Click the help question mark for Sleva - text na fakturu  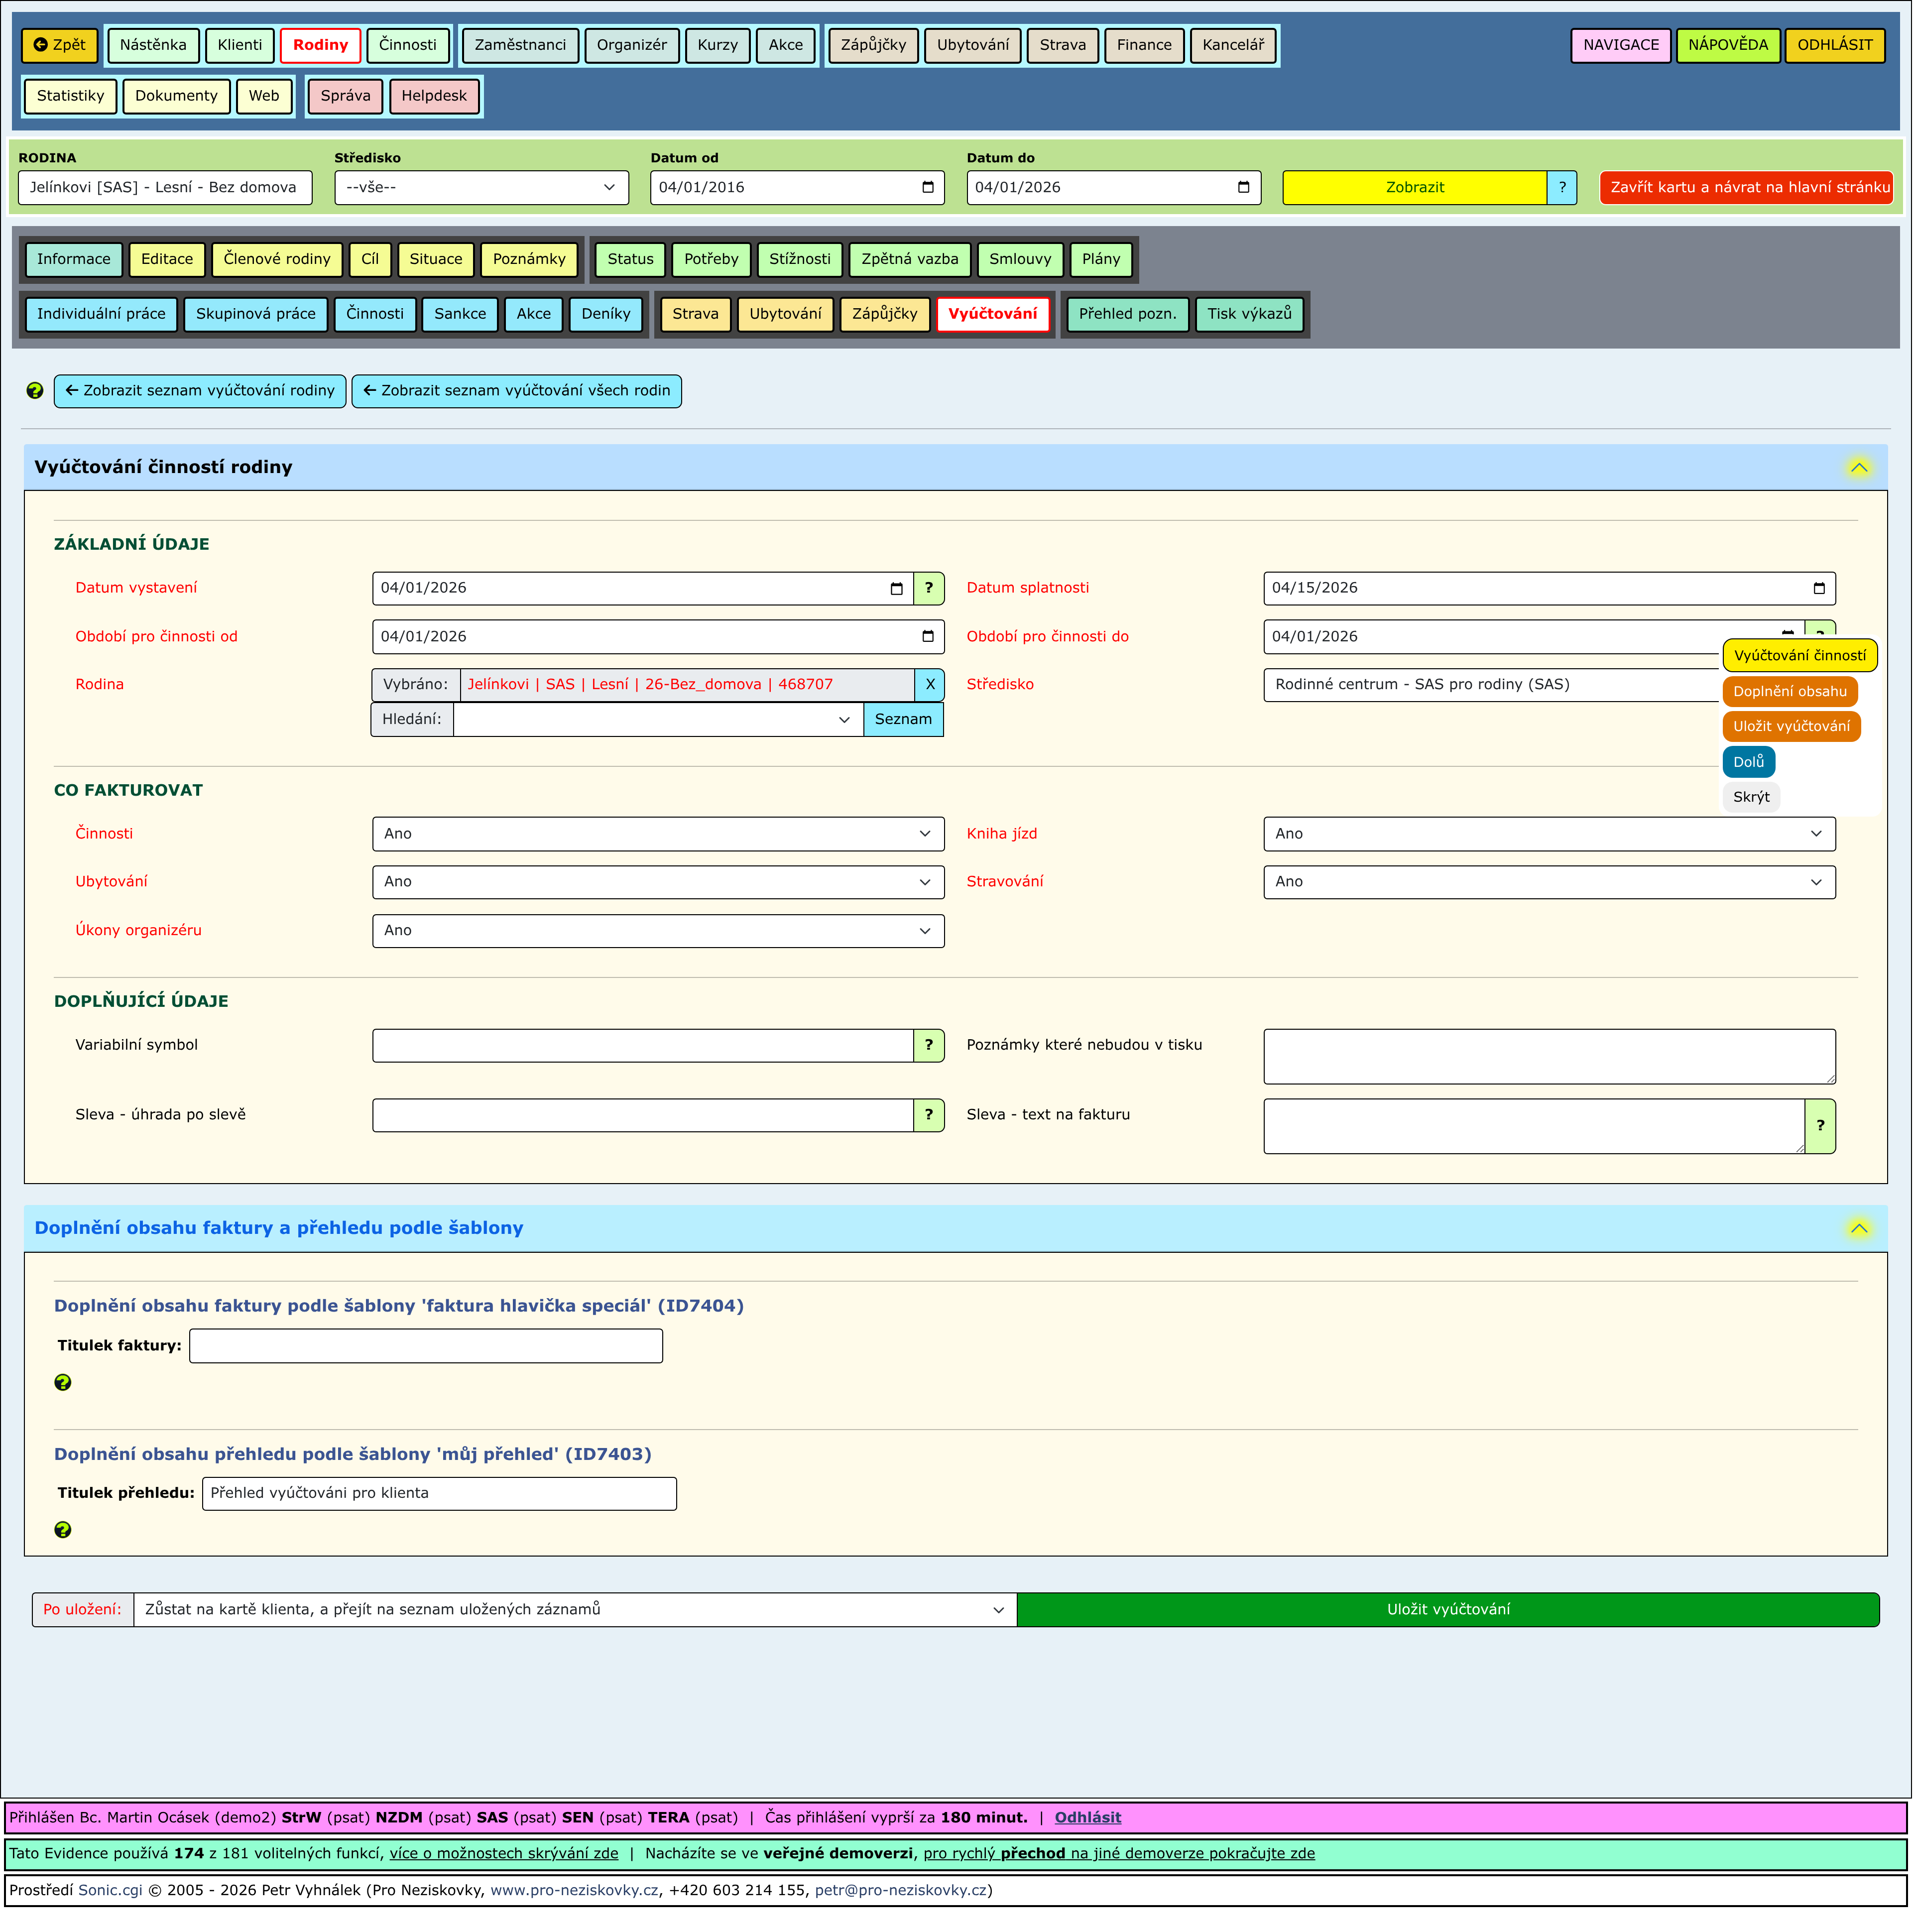(x=1821, y=1127)
